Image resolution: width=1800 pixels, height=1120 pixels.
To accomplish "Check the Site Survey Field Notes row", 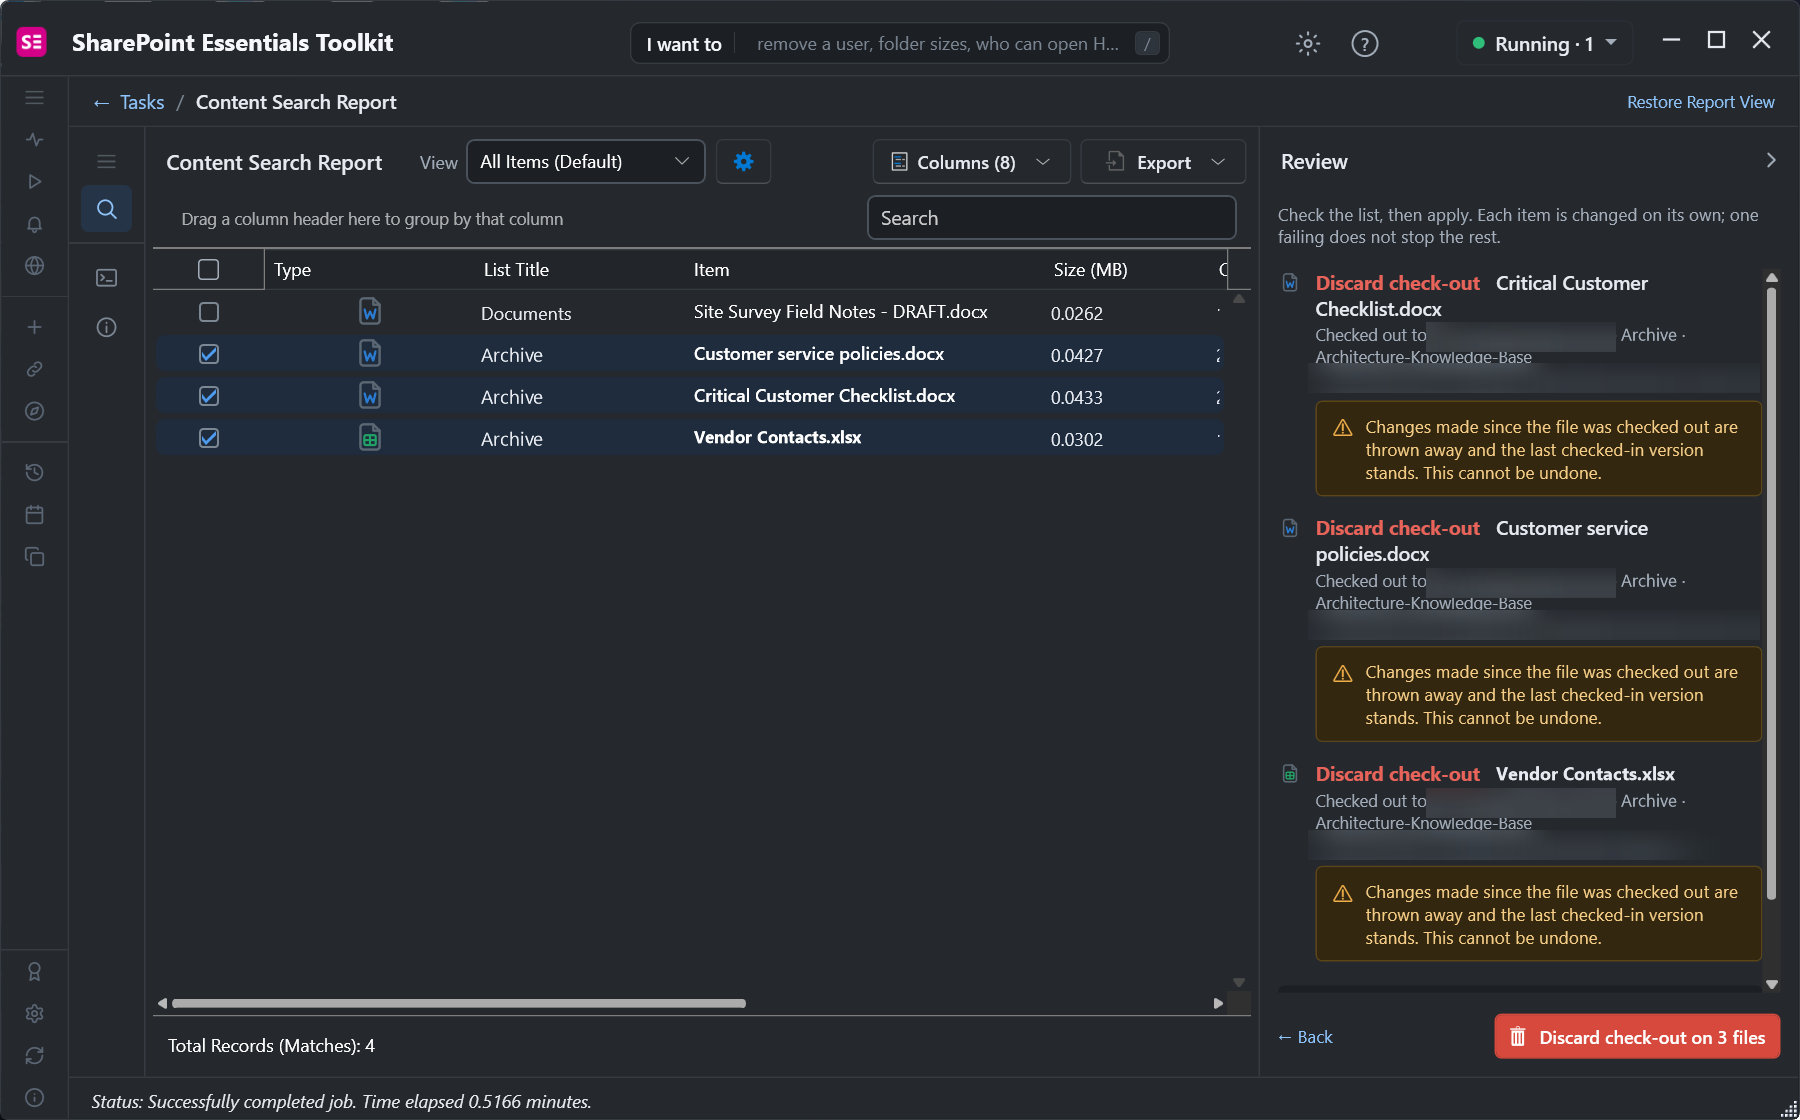I will pyautogui.click(x=209, y=312).
